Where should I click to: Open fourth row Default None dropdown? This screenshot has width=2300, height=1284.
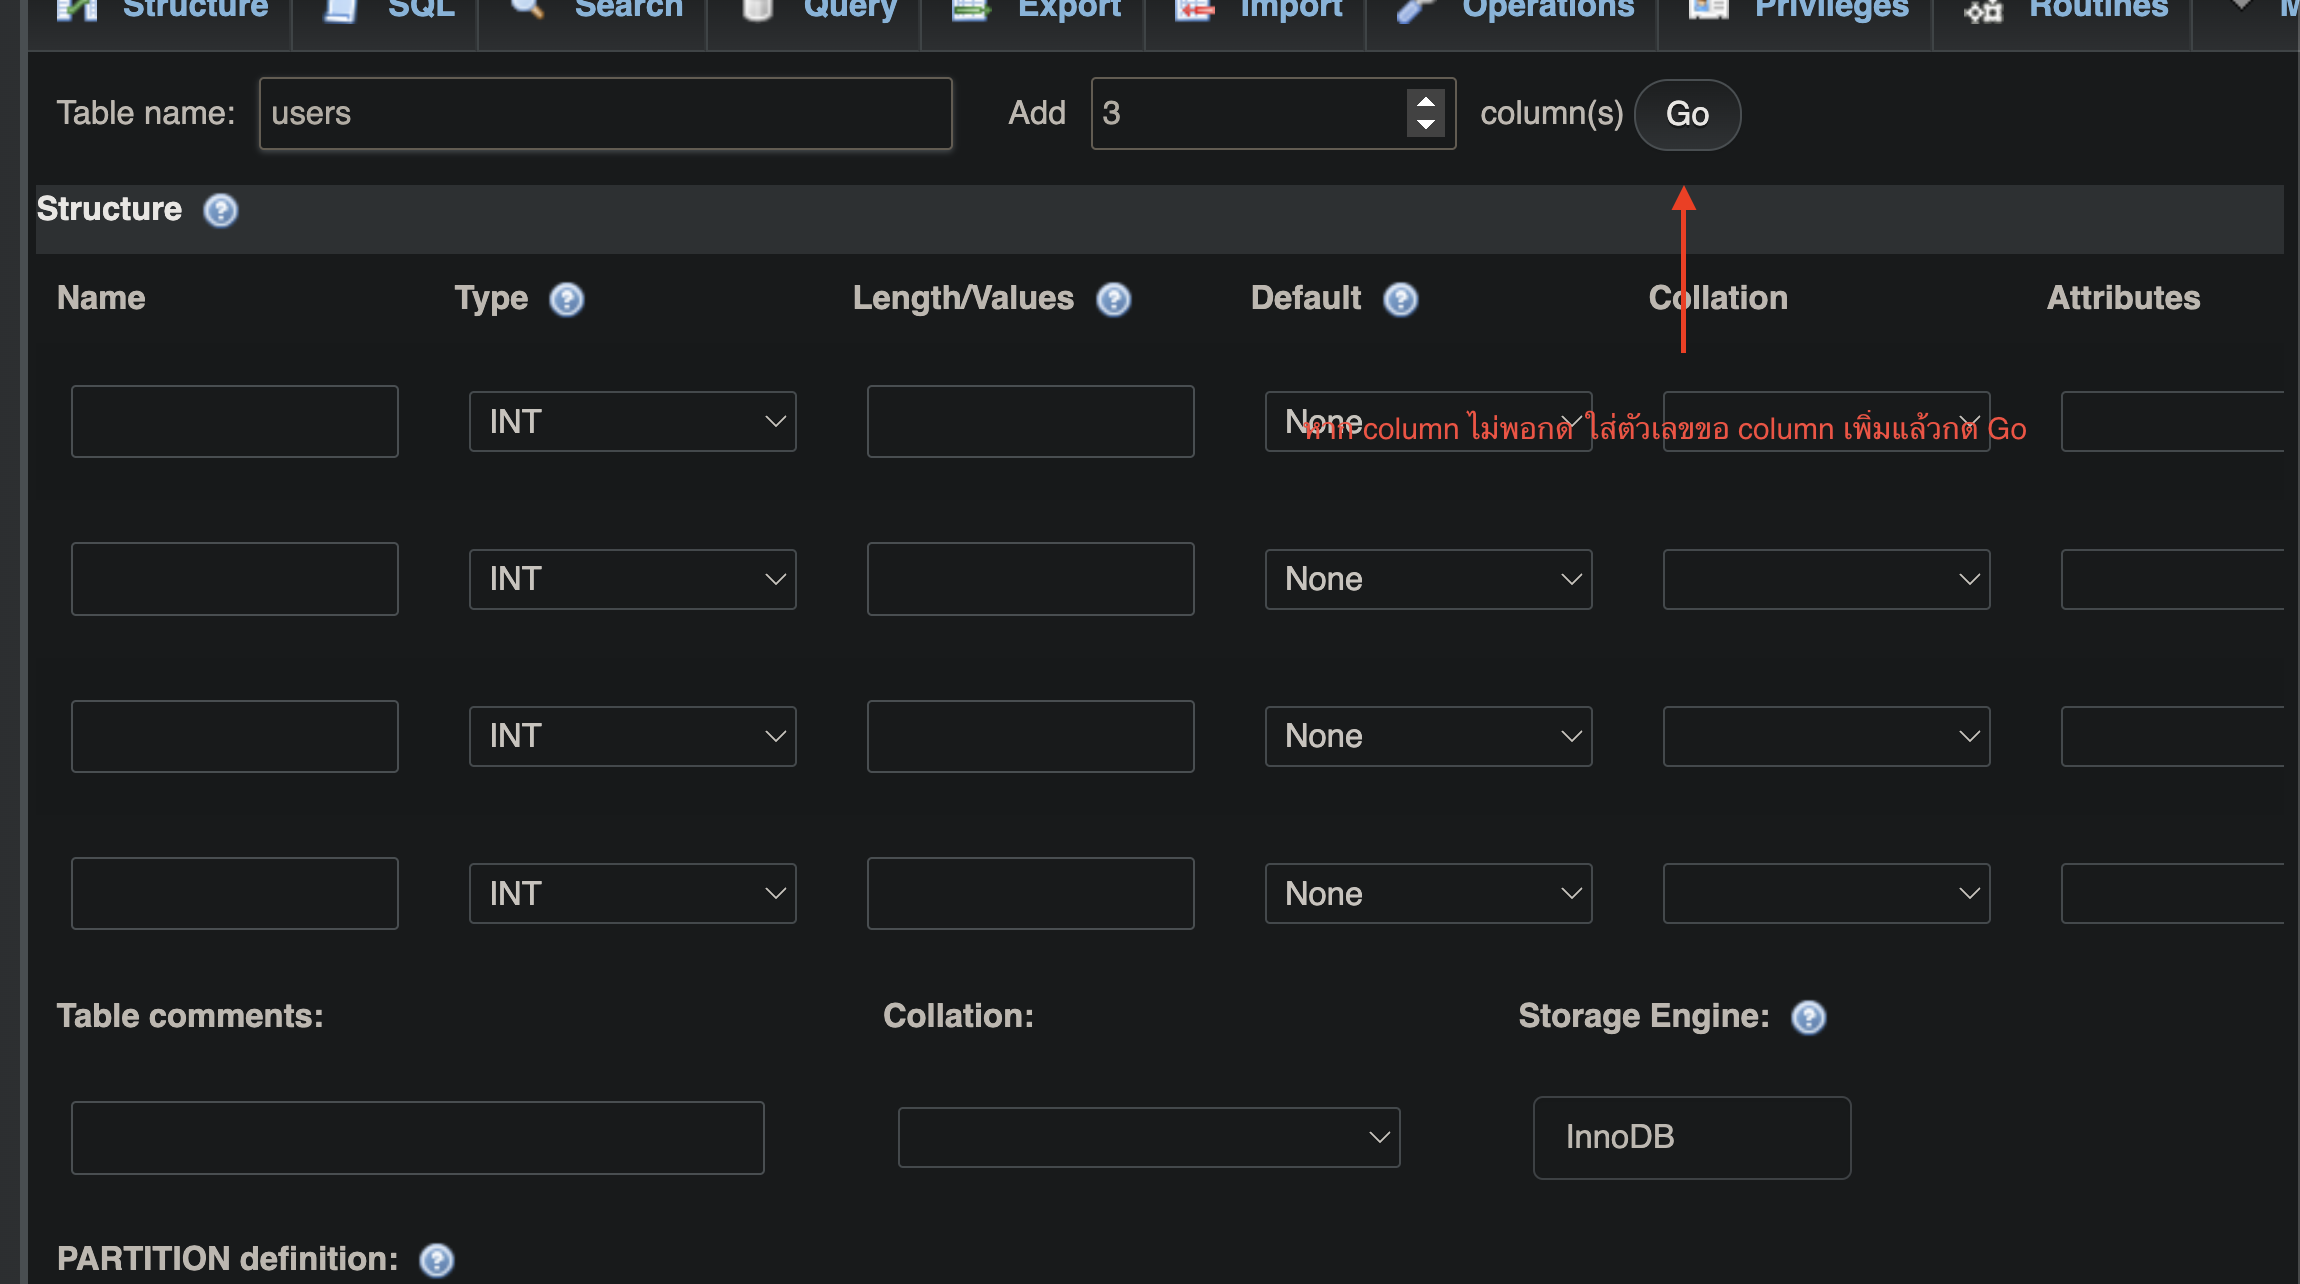pos(1429,893)
